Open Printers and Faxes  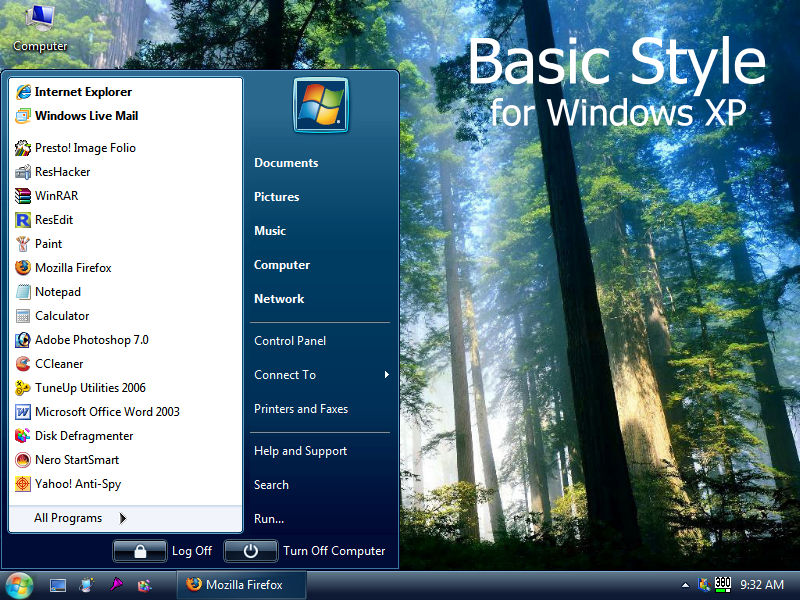(301, 409)
